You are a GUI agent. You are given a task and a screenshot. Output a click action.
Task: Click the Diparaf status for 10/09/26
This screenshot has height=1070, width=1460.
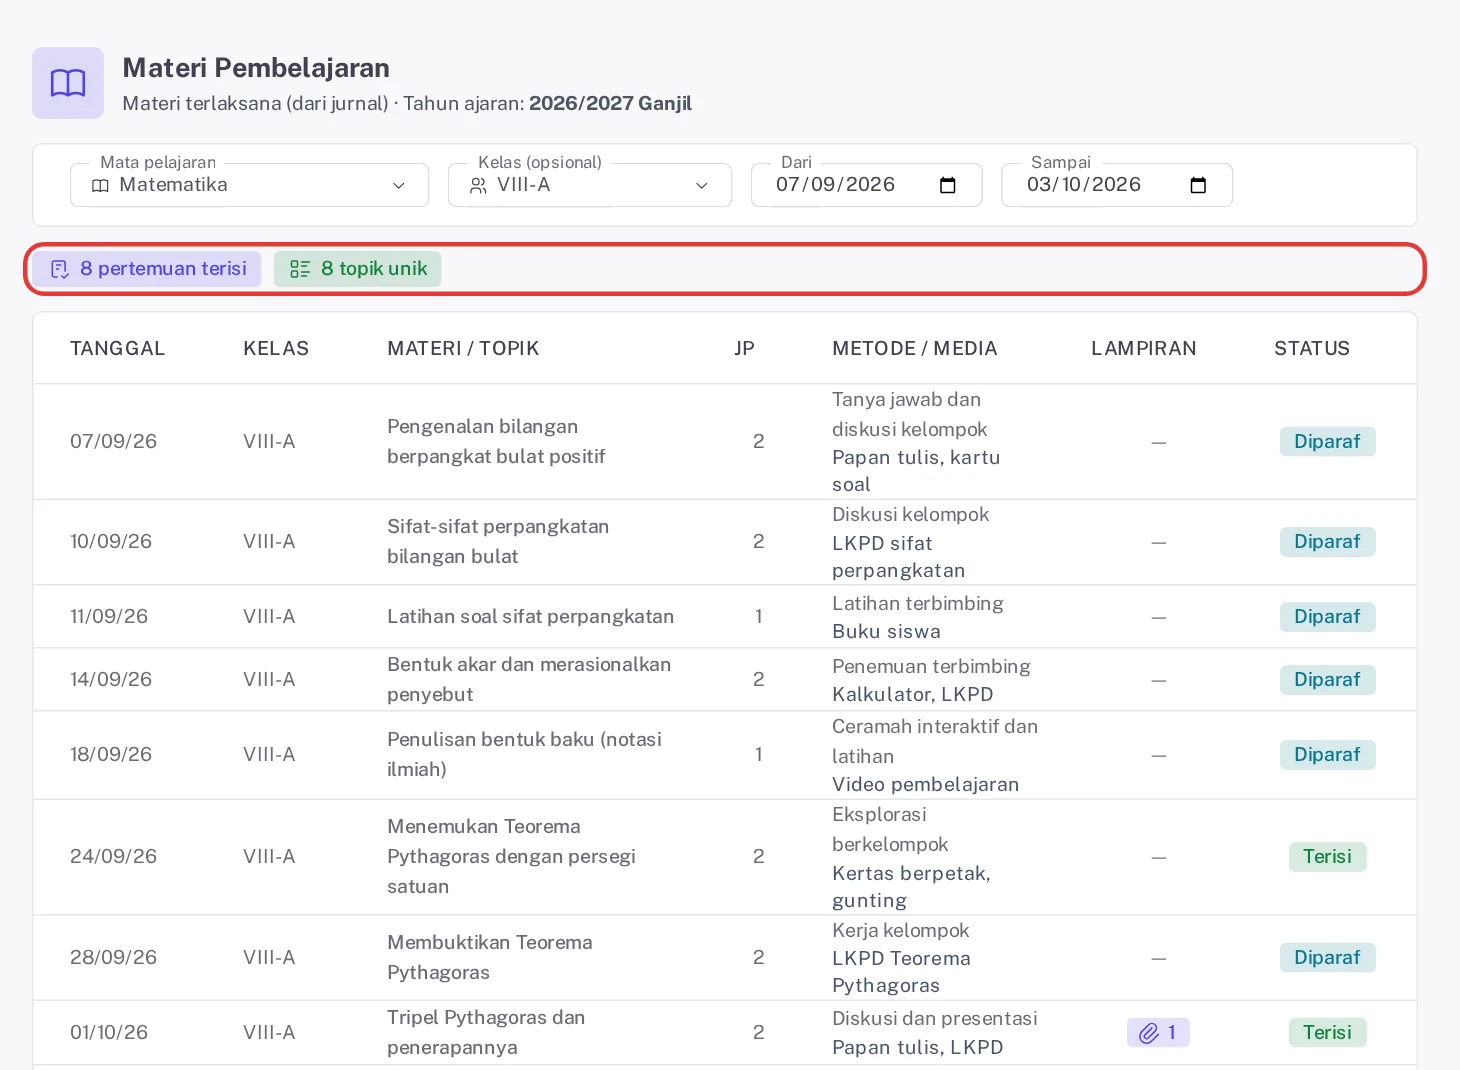pos(1327,541)
